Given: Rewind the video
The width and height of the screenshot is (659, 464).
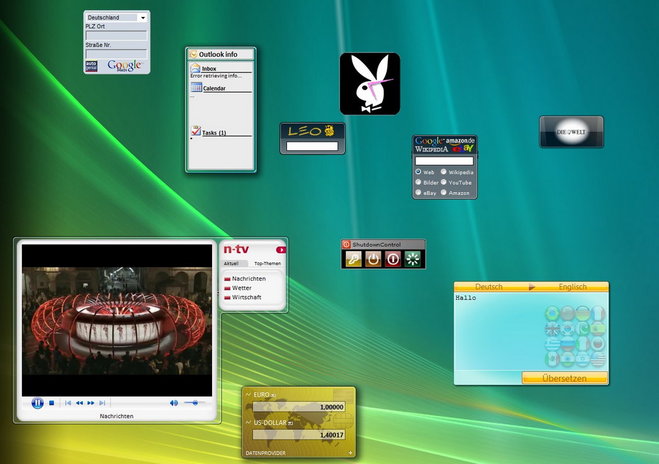Looking at the screenshot, I should coord(79,403).
